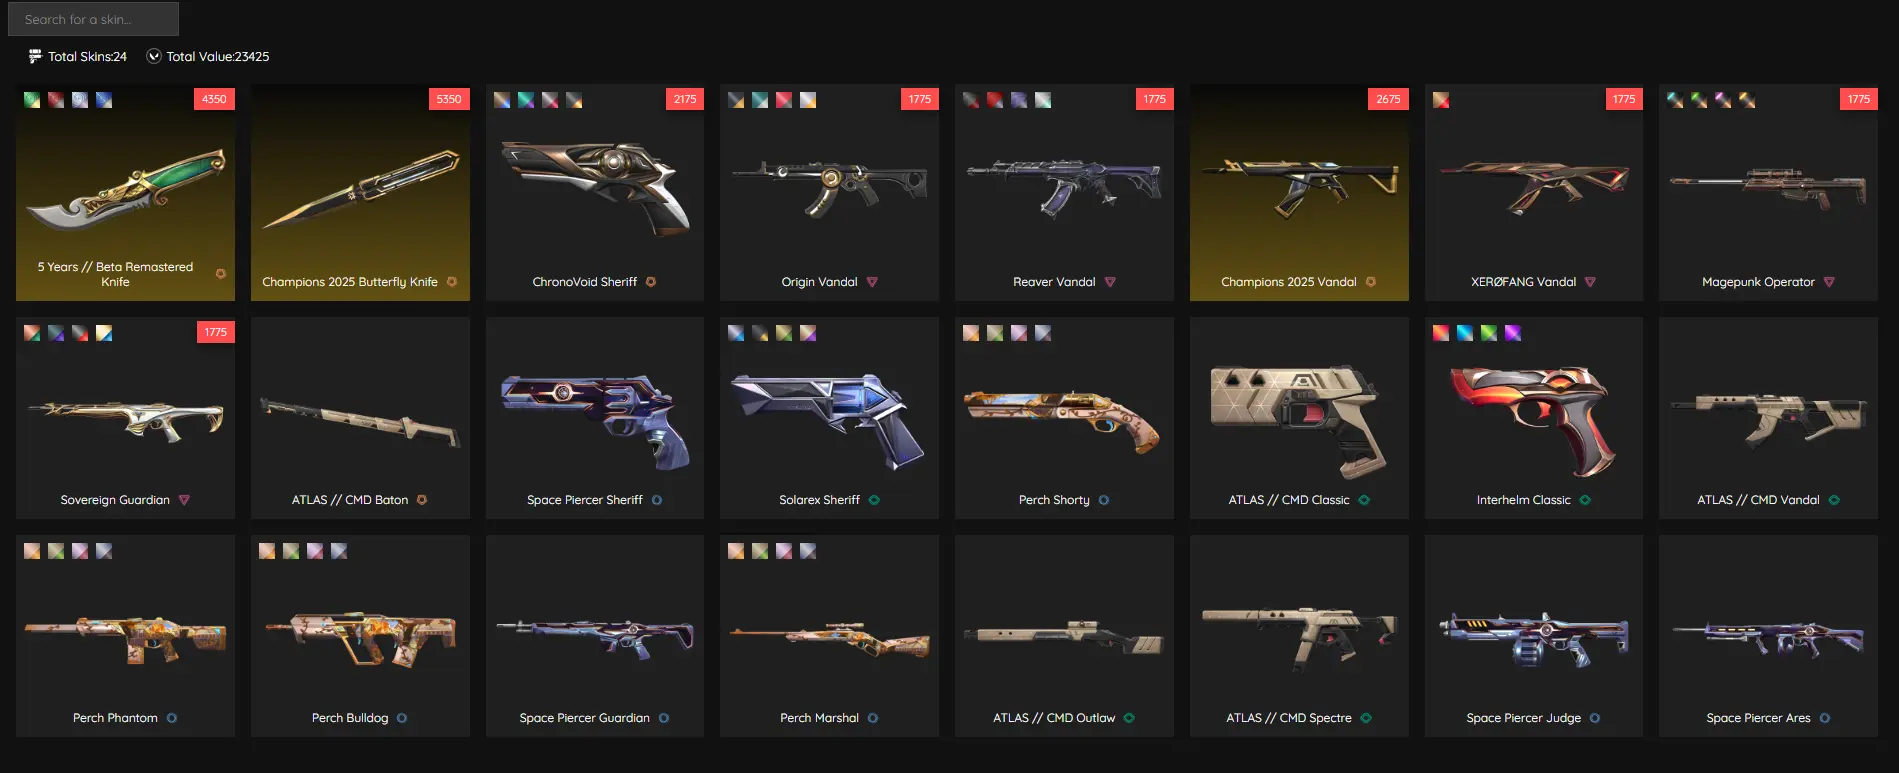Pick the single variant swatch on XERØFANG Vandal
The width and height of the screenshot is (1899, 773).
1441,100
